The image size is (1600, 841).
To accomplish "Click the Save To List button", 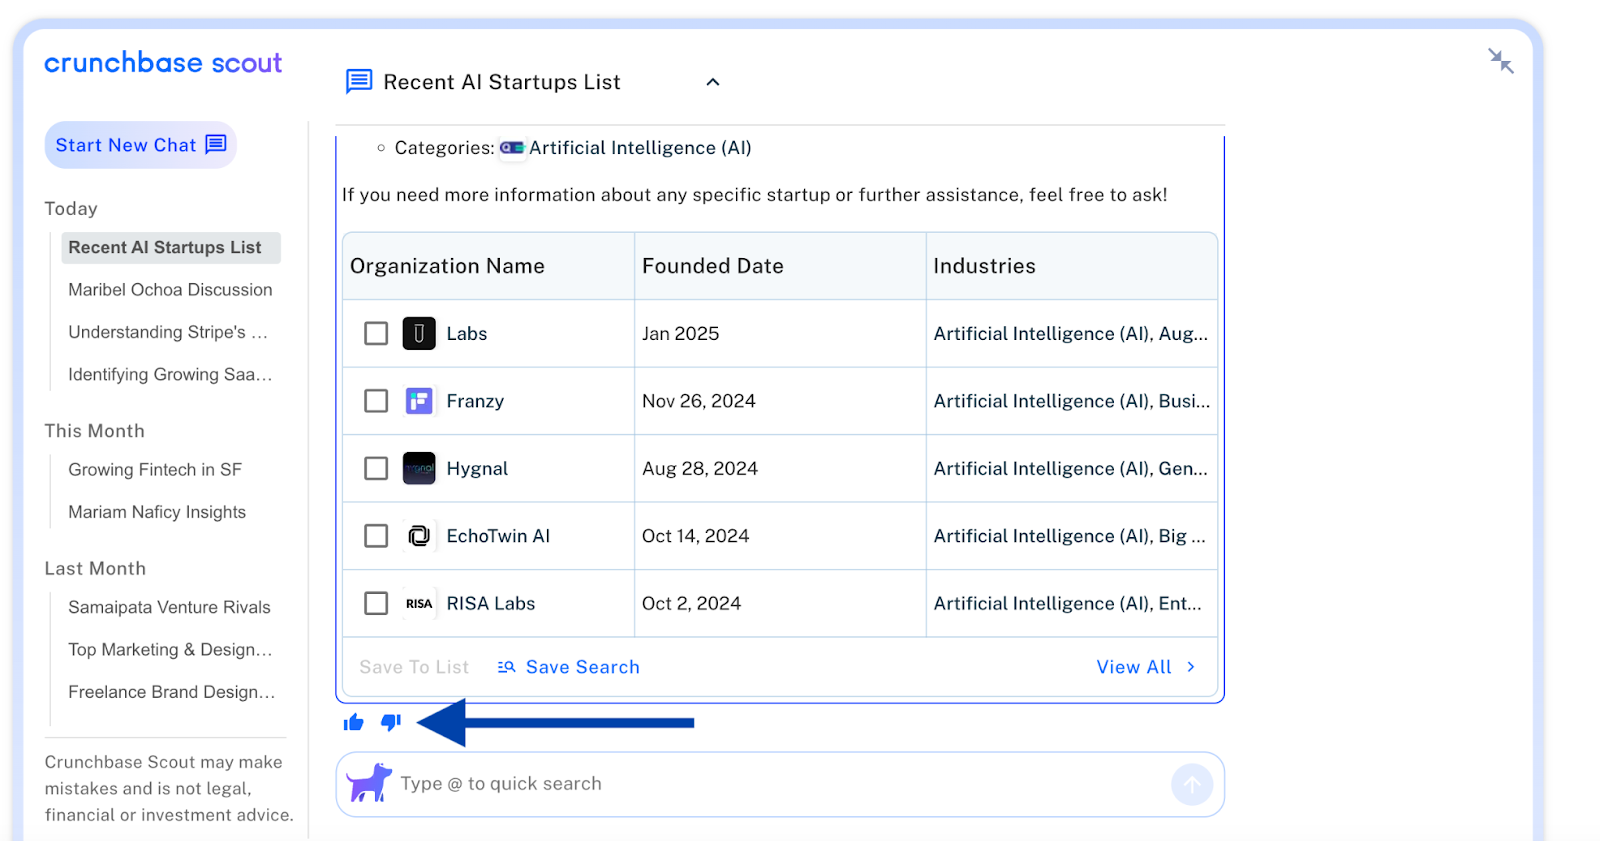I will pos(414,667).
